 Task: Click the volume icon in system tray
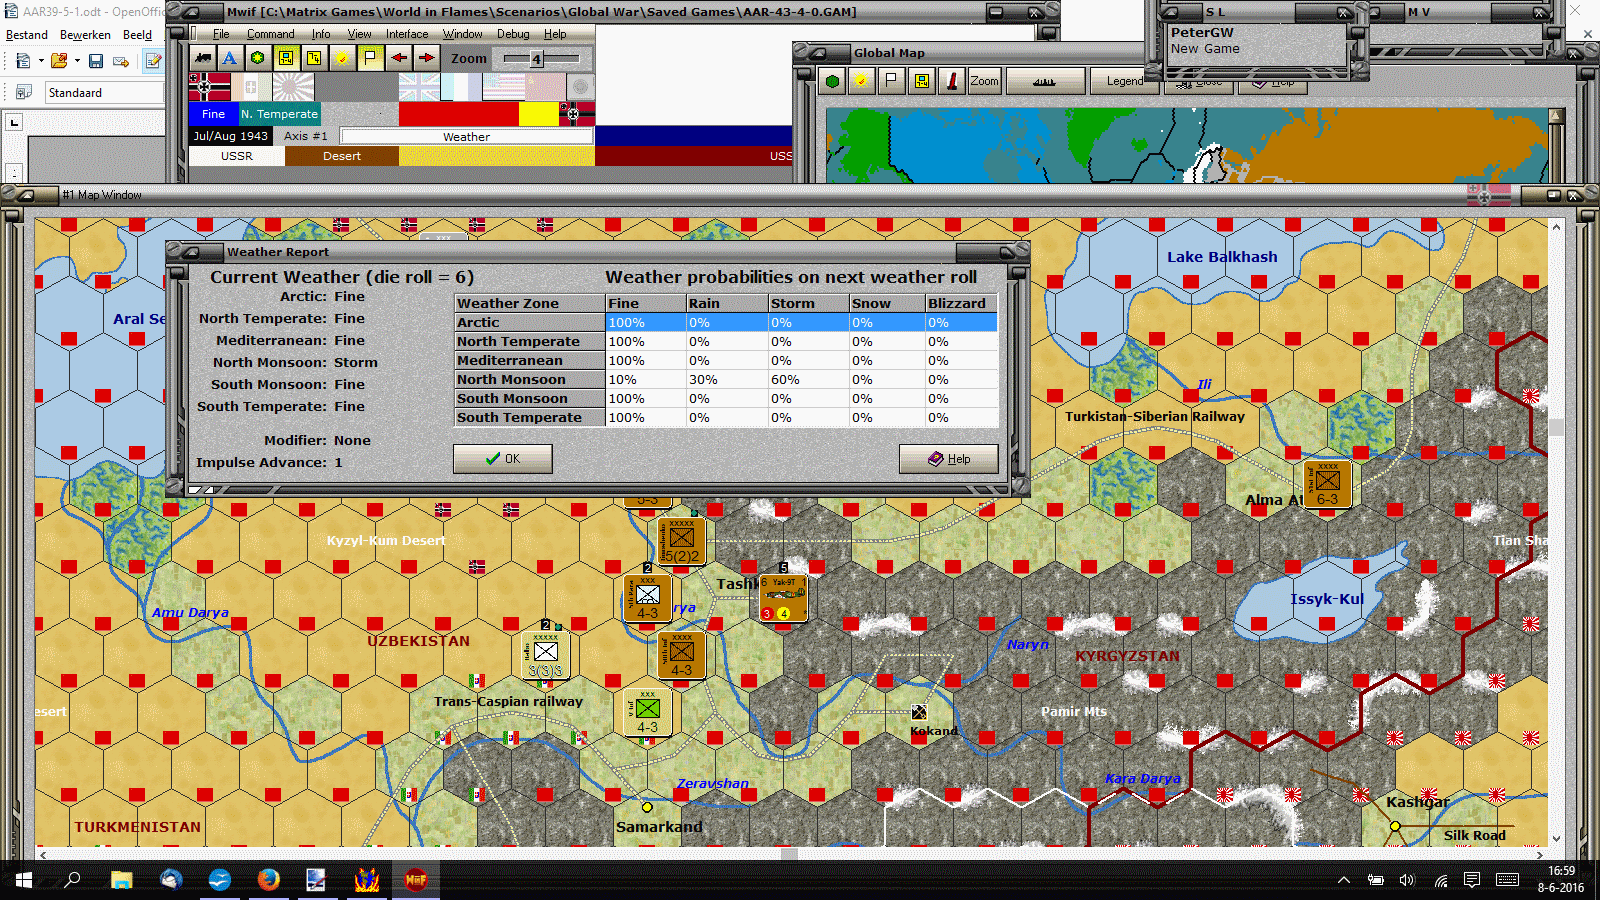tap(1407, 880)
